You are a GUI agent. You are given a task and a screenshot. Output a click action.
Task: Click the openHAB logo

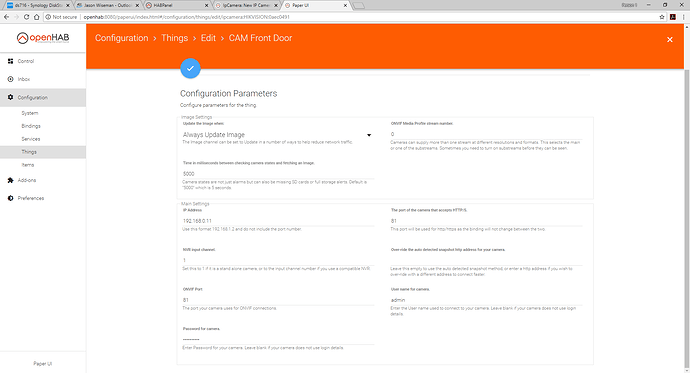(43, 38)
